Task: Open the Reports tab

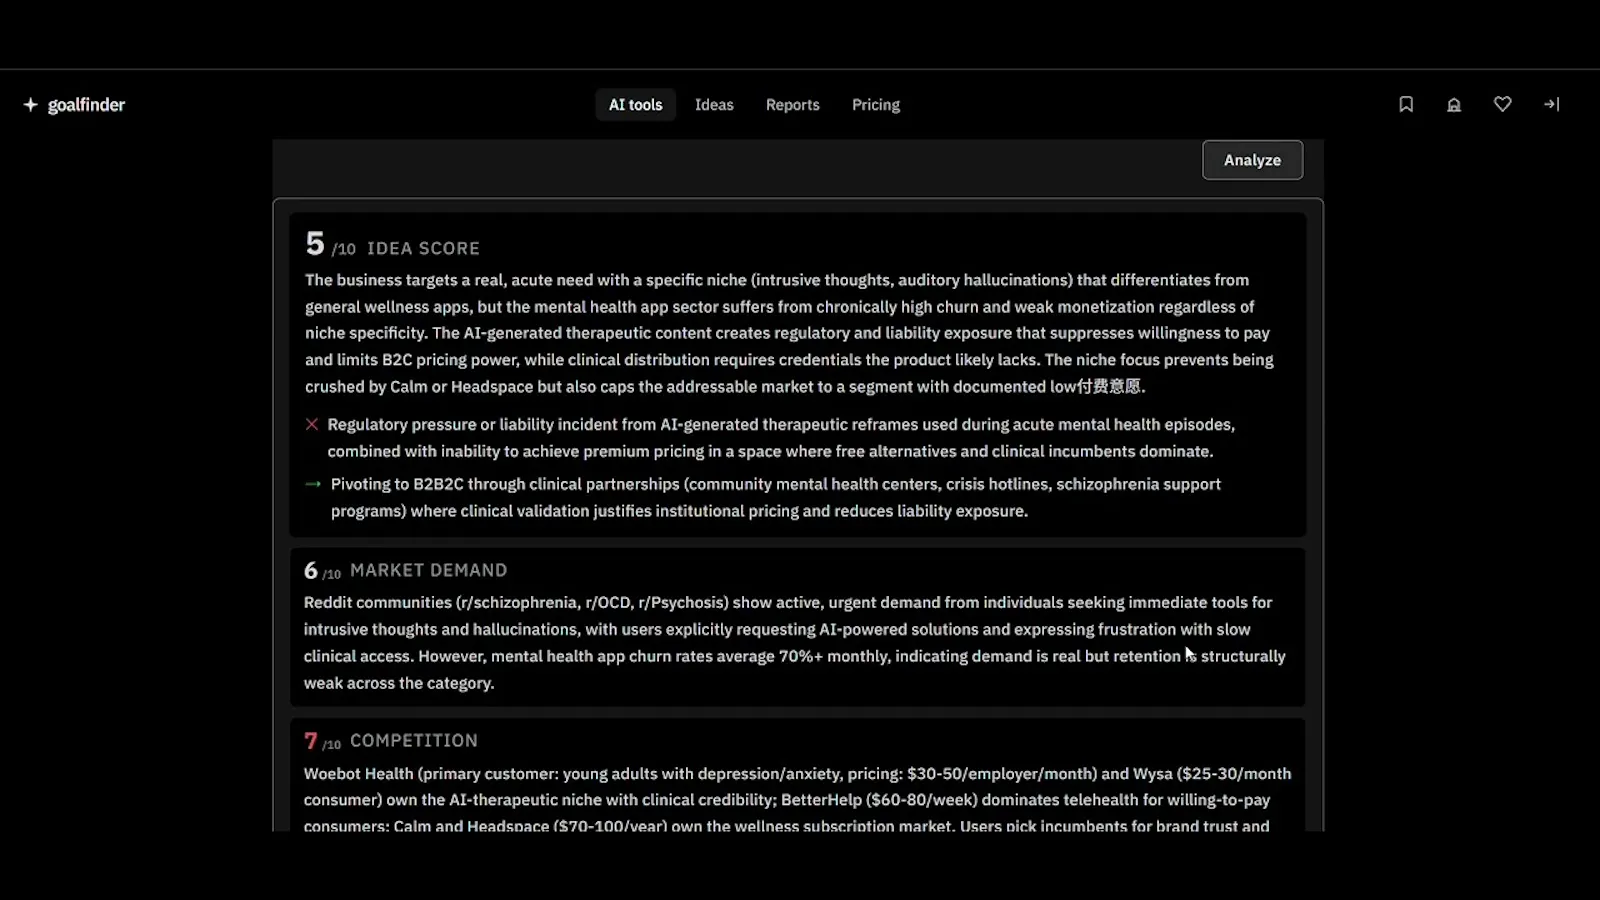Action: pyautogui.click(x=792, y=105)
